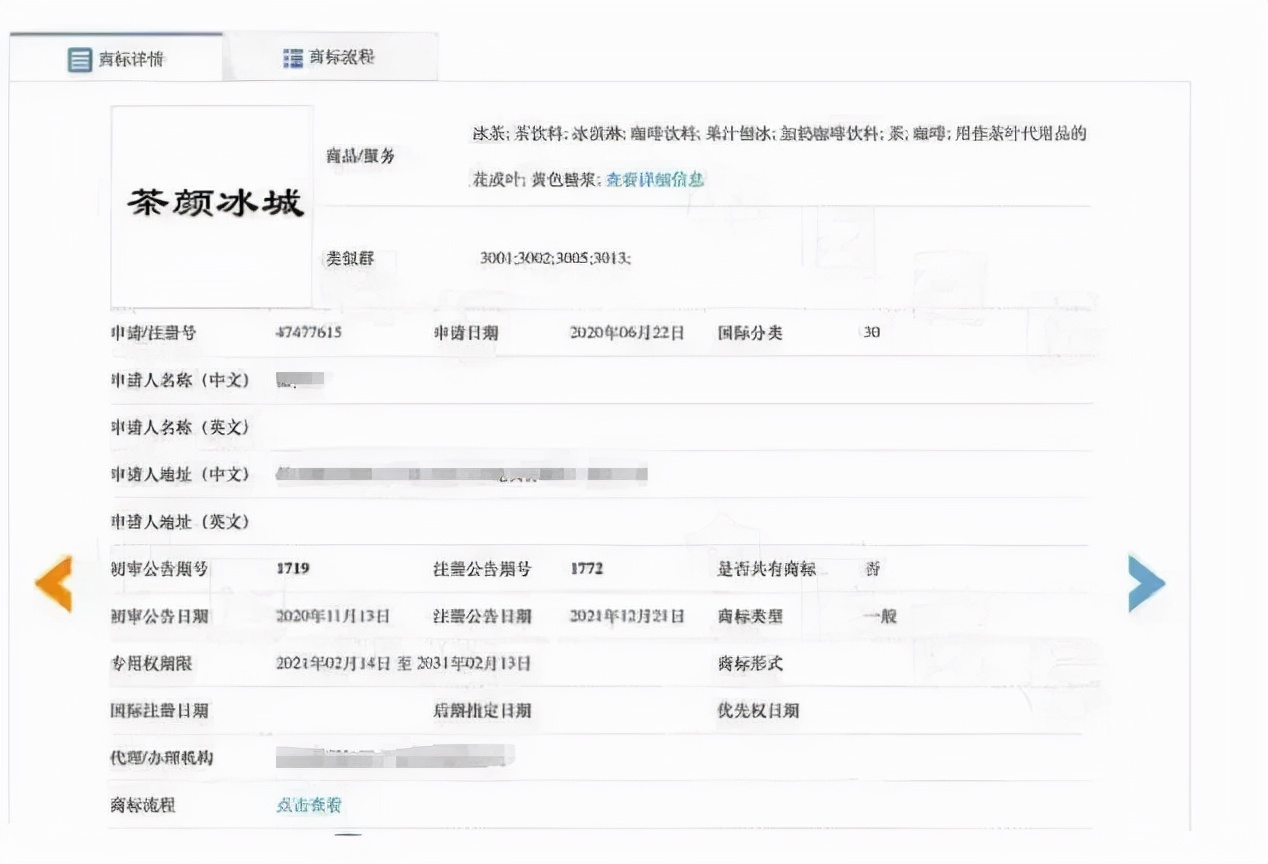Go to next trademark with blue right arrow
The width and height of the screenshot is (1268, 864).
1146,583
